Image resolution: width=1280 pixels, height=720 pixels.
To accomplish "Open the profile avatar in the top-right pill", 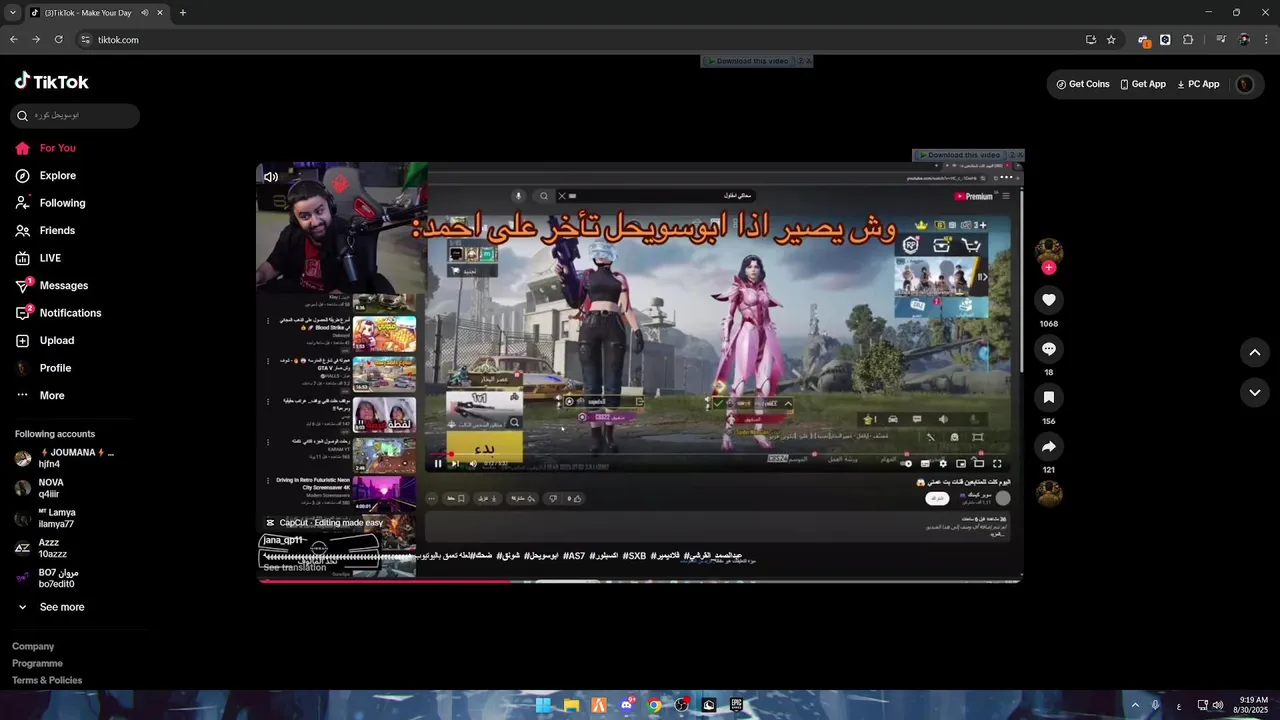I will (1245, 85).
